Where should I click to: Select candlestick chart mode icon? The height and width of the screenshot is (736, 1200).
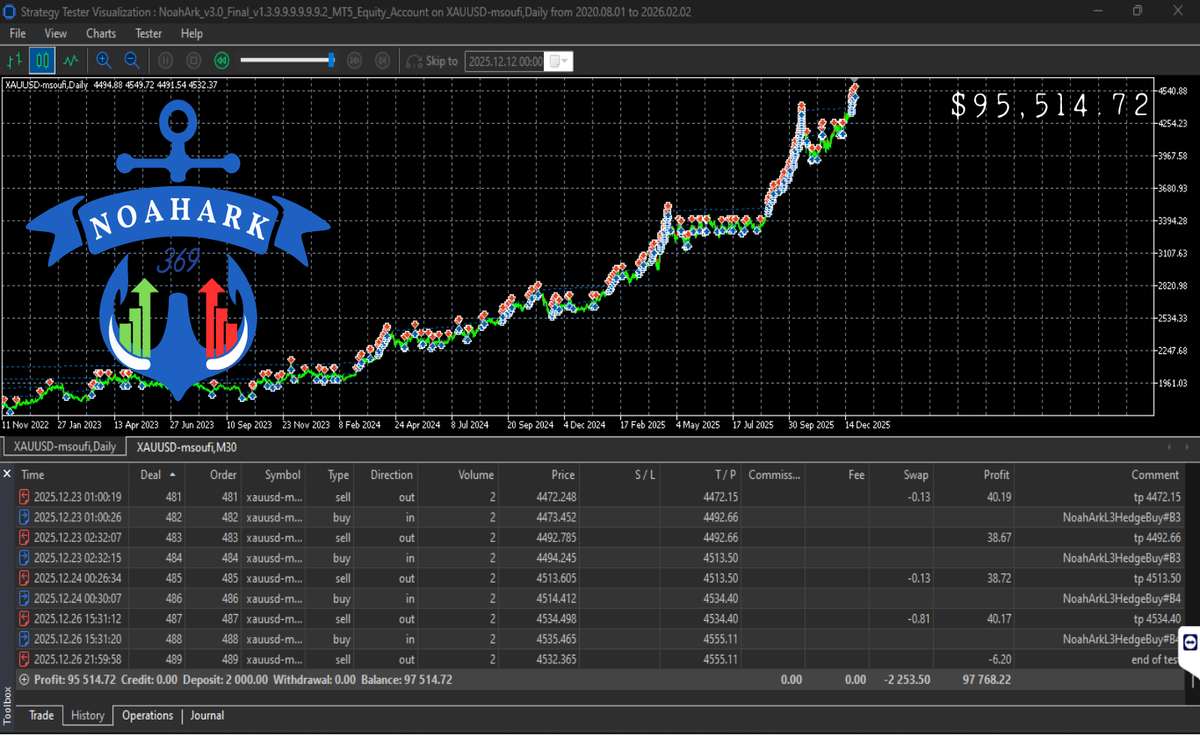42,61
